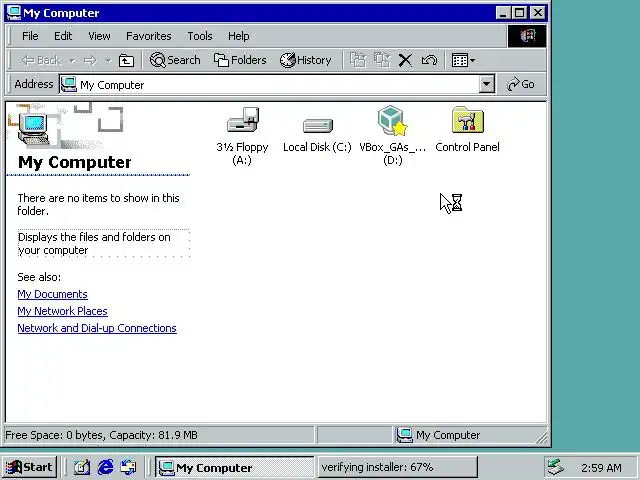Screen dimensions: 640x480
Task: Minimize the My Computer window
Action: (x=503, y=13)
